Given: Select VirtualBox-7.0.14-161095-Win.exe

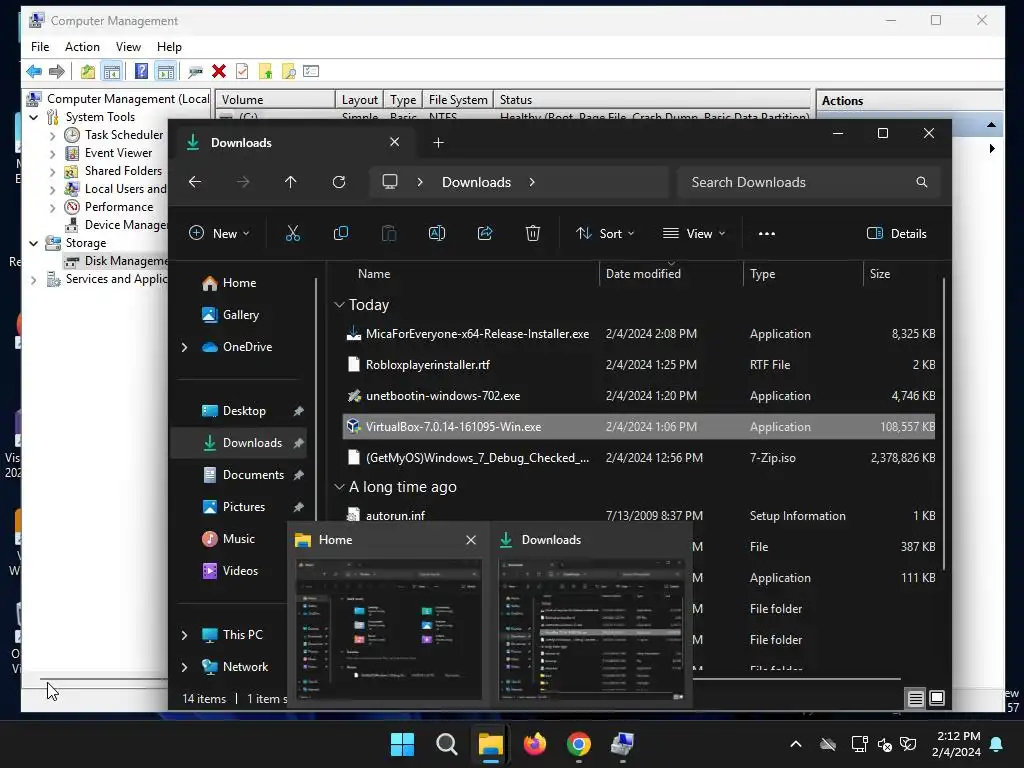Looking at the screenshot, I should click(x=639, y=426).
